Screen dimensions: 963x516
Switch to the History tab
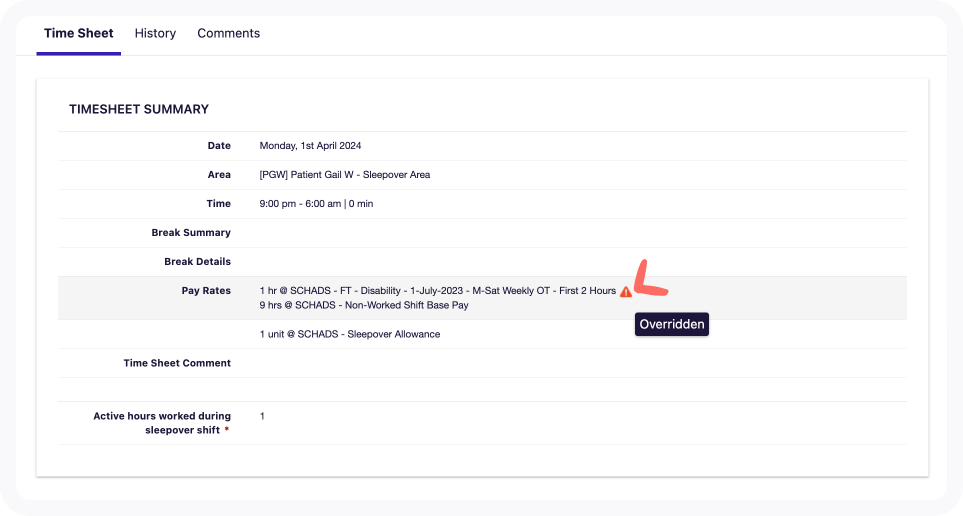[x=155, y=33]
